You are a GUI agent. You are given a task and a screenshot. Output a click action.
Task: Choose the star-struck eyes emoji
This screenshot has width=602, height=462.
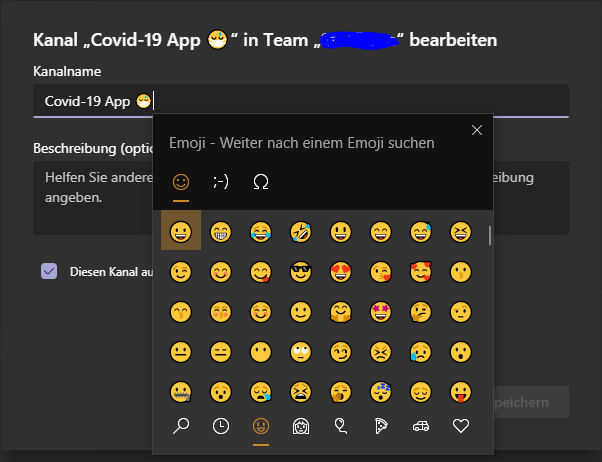tap(381, 312)
